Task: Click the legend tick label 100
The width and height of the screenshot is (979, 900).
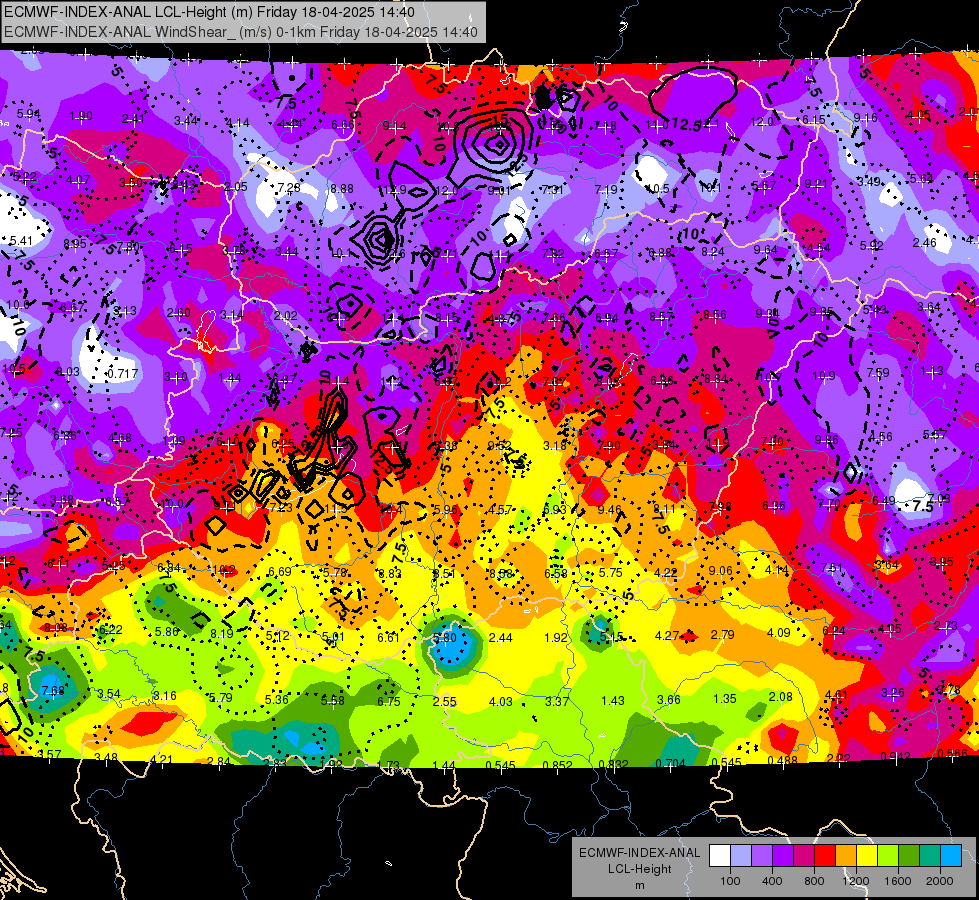Action: tap(731, 881)
